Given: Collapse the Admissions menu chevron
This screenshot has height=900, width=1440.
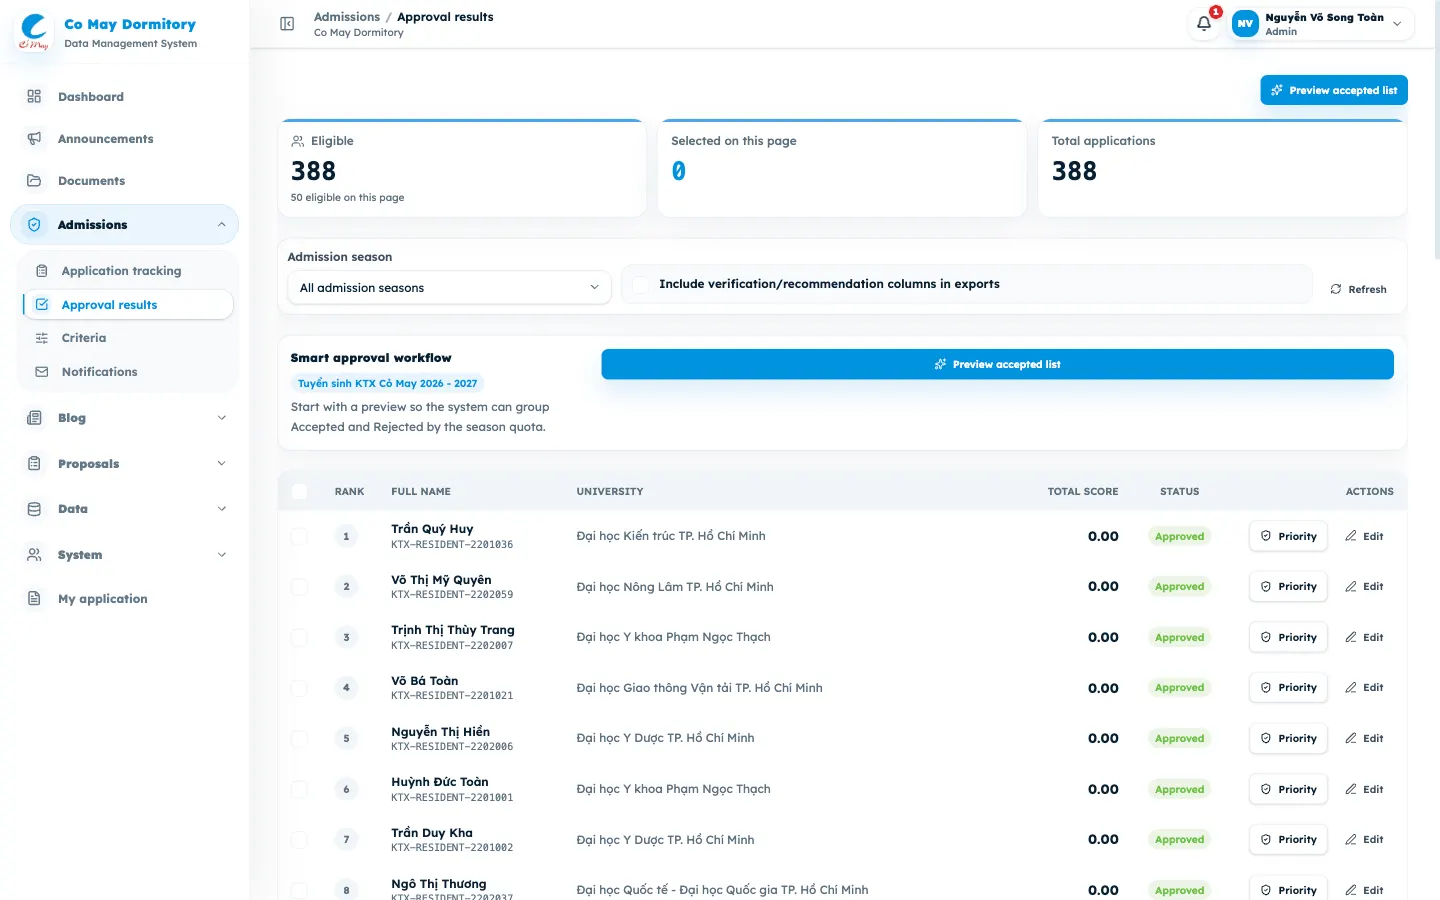Looking at the screenshot, I should [x=221, y=225].
